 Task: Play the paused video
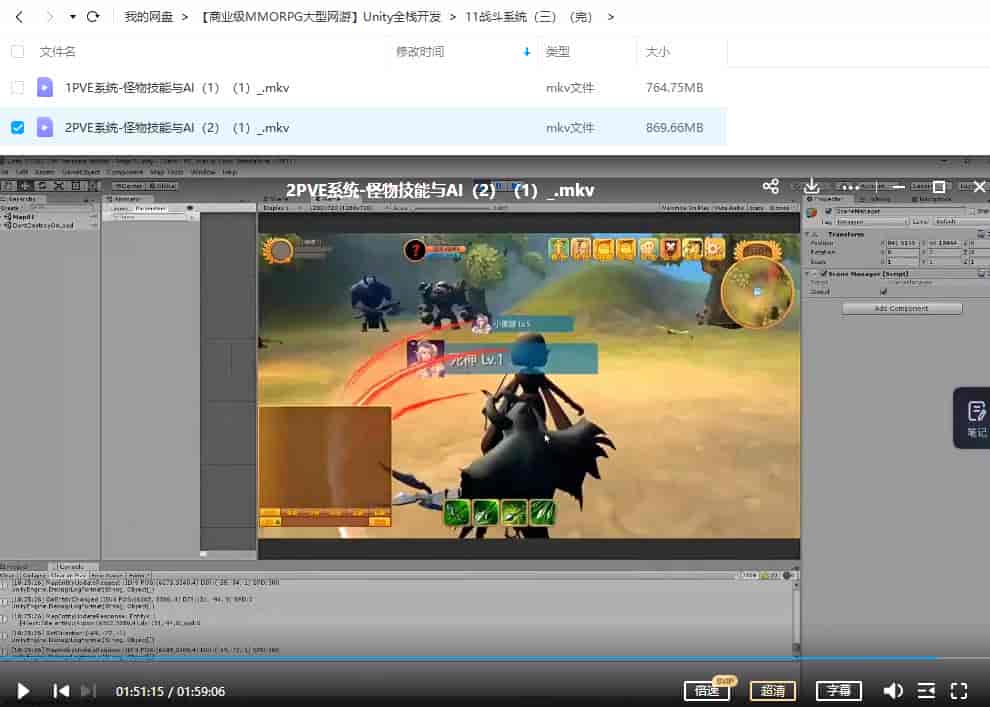pyautogui.click(x=23, y=690)
